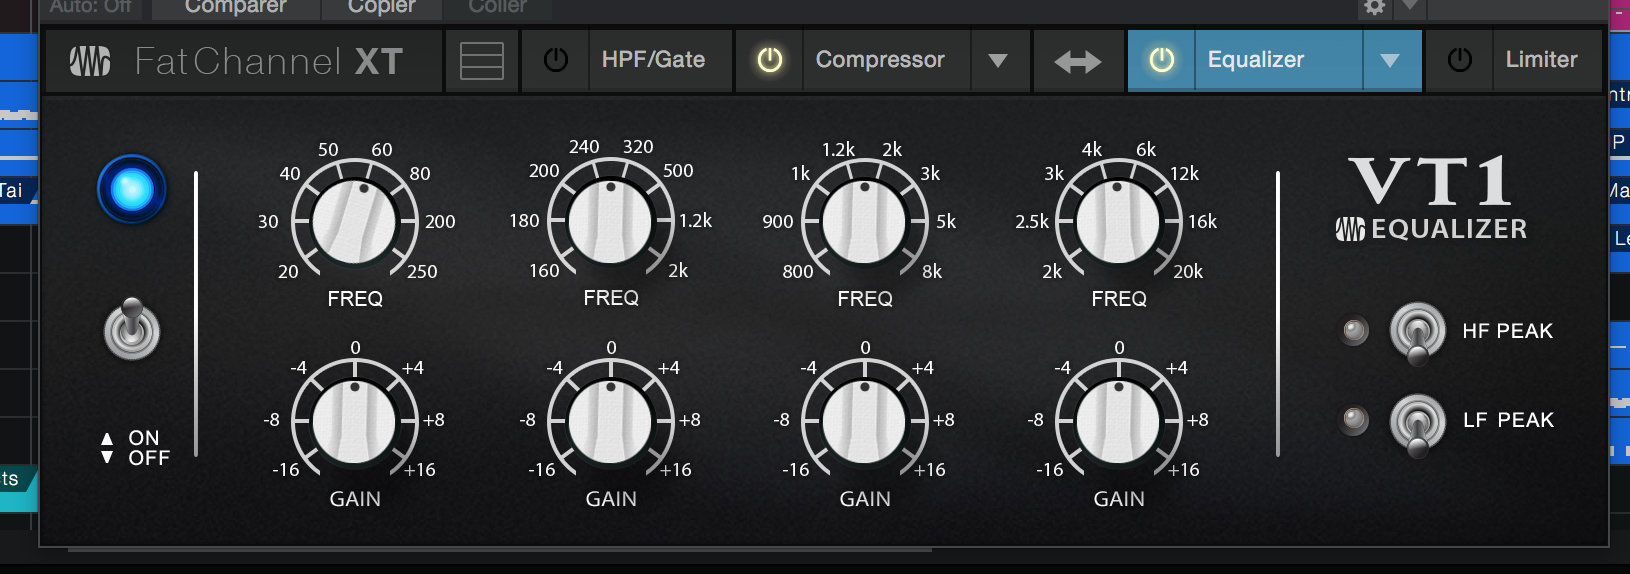Swap Compressor and Equalizer order arrows
This screenshot has height=574, width=1630.
click(1078, 62)
